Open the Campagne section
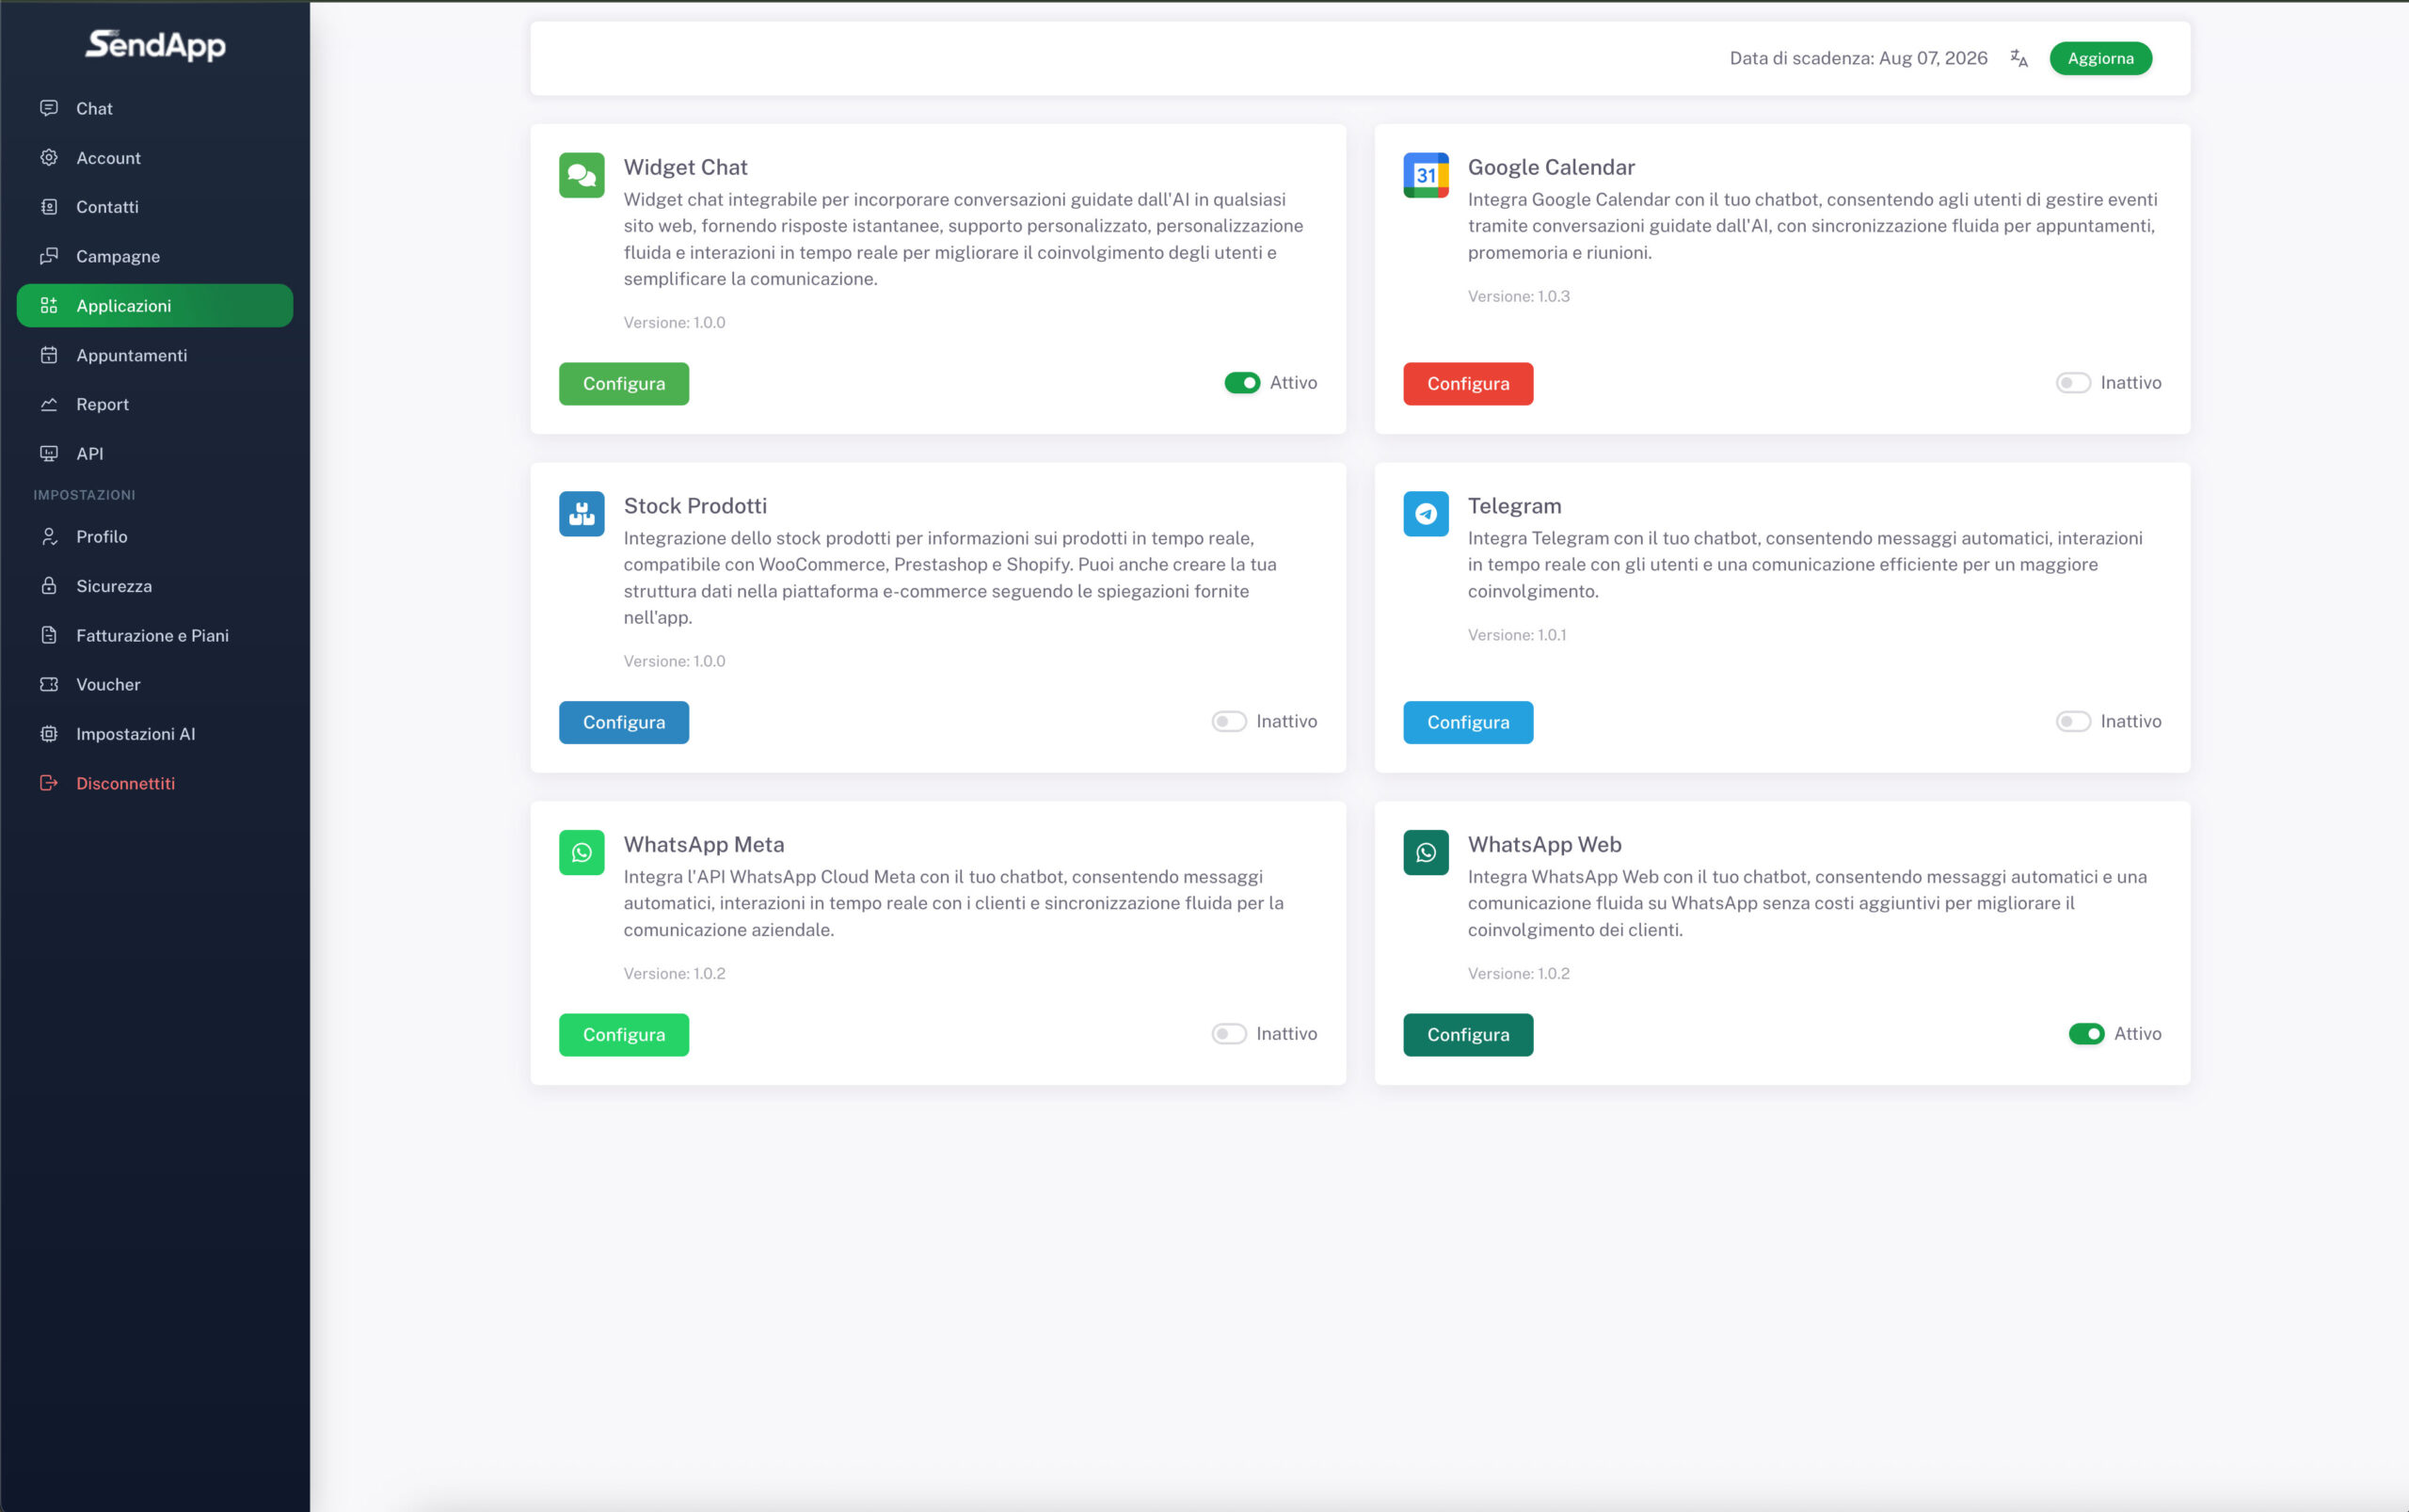Image resolution: width=2409 pixels, height=1512 pixels. point(155,256)
